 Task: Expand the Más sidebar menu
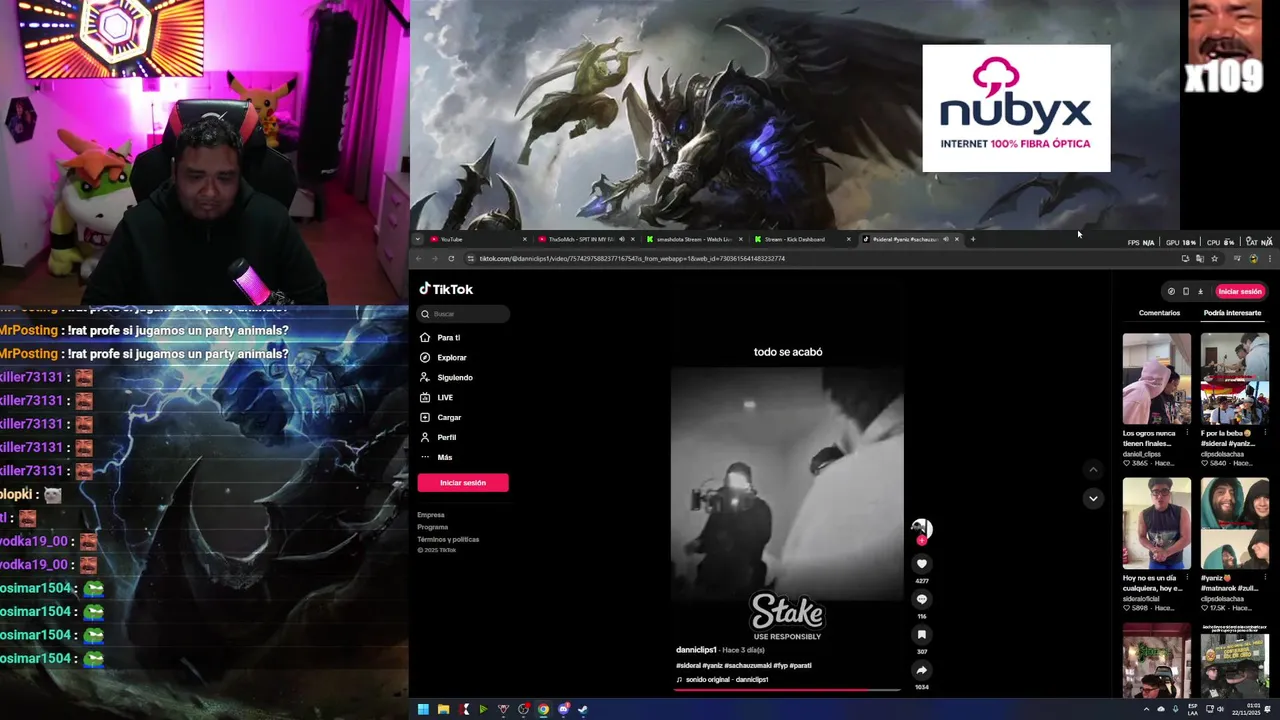(437, 457)
